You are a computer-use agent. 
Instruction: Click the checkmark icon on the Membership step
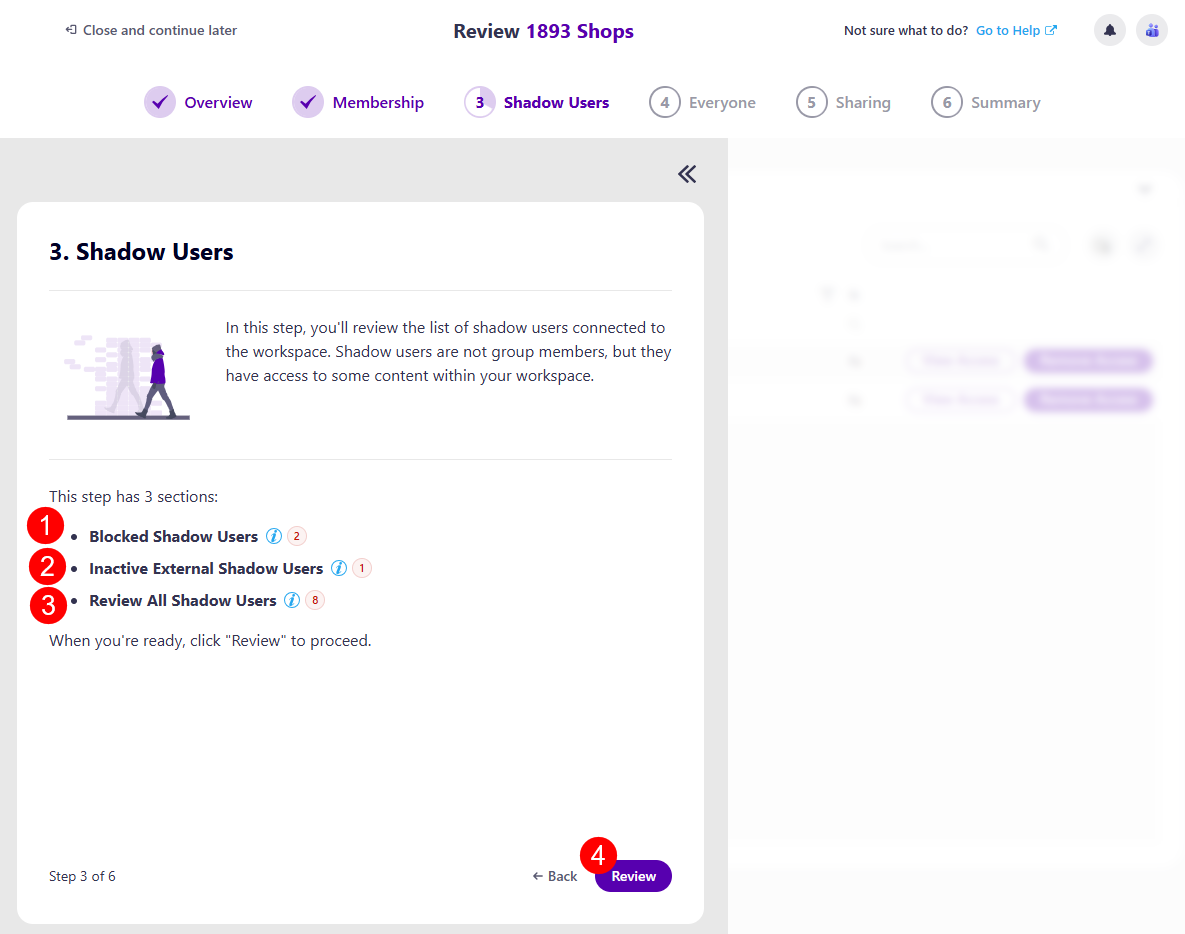tap(307, 102)
